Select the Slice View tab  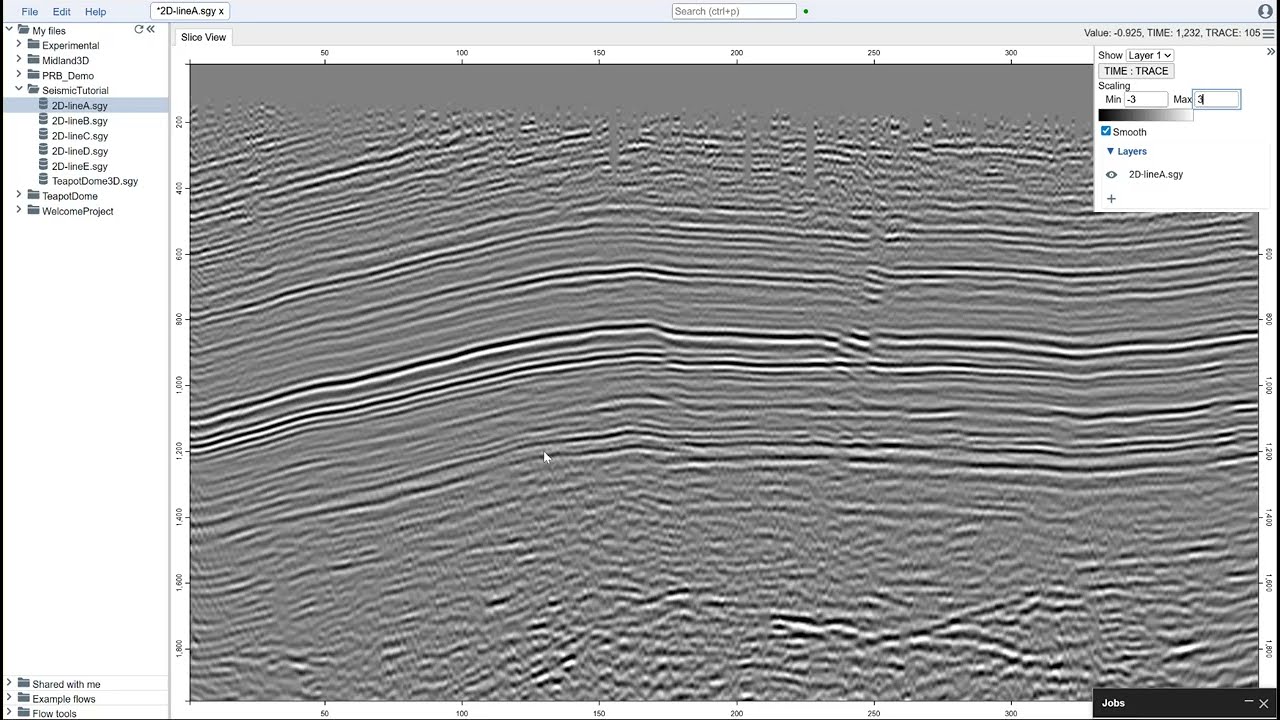coord(203,37)
